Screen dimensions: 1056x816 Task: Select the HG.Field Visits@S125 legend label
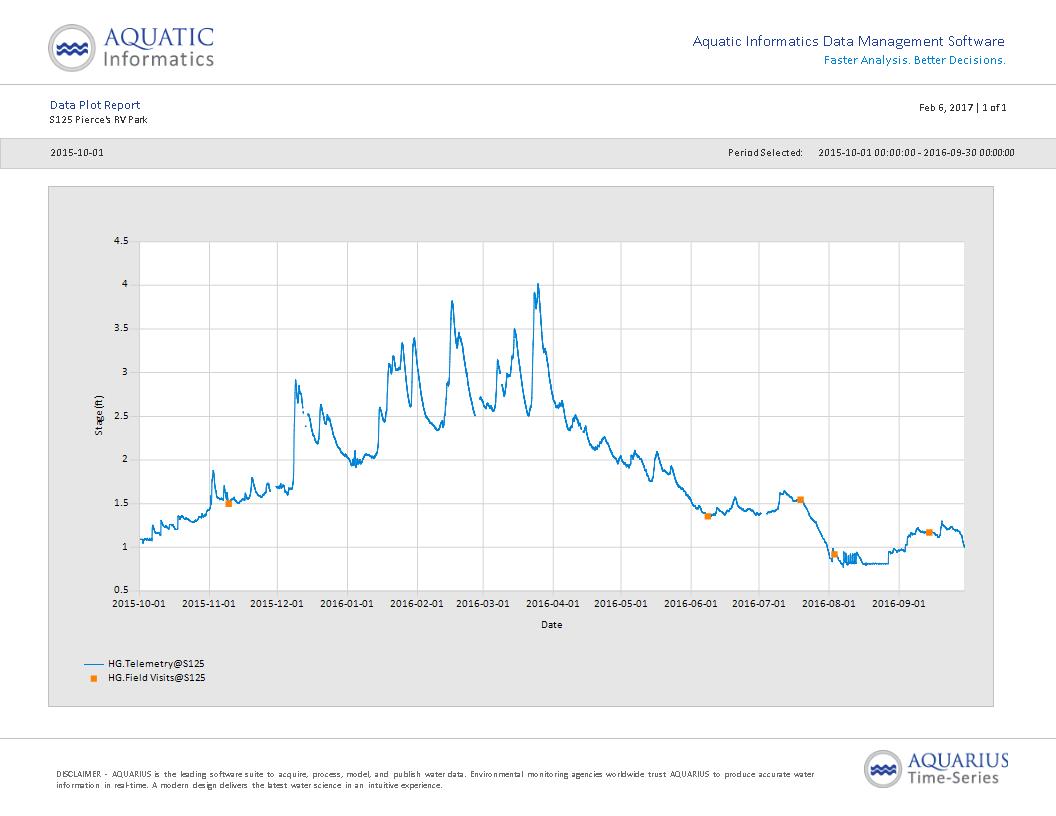pyautogui.click(x=157, y=678)
